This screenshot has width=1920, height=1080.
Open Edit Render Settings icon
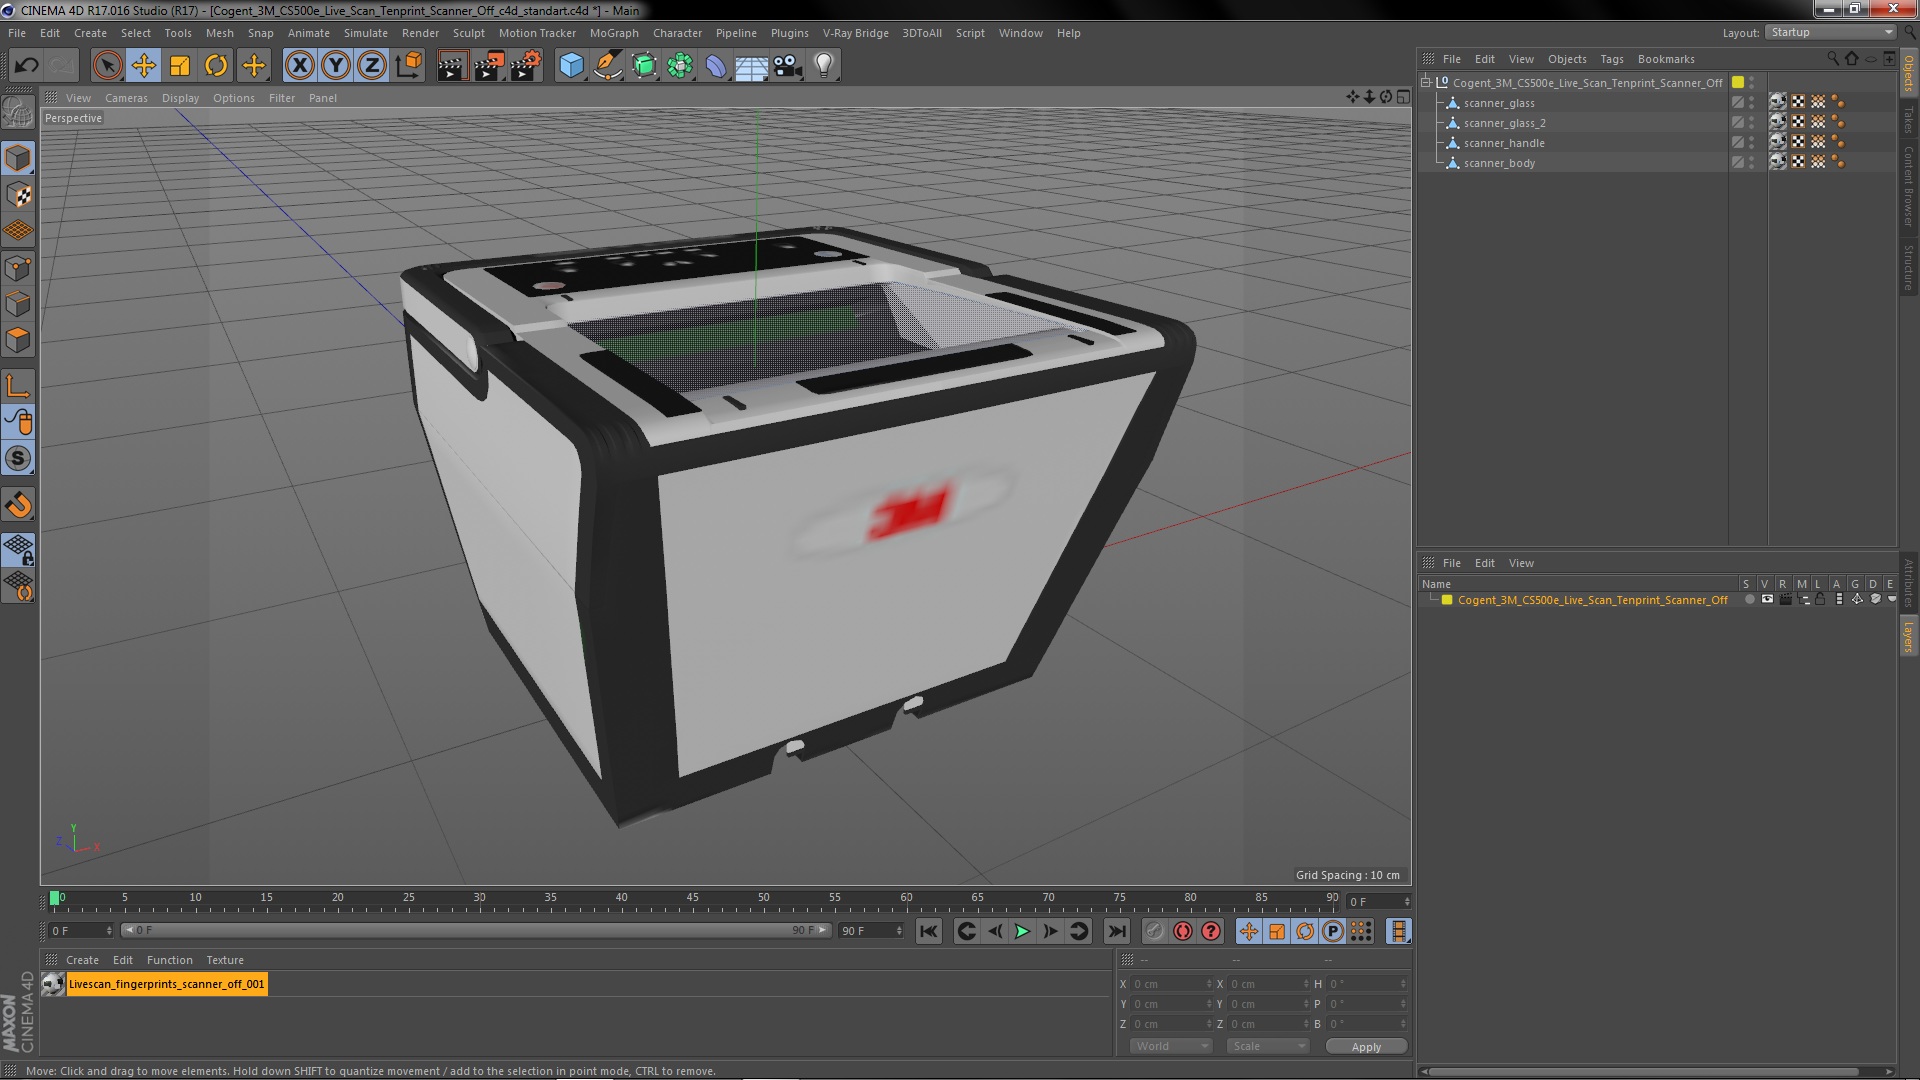(526, 66)
